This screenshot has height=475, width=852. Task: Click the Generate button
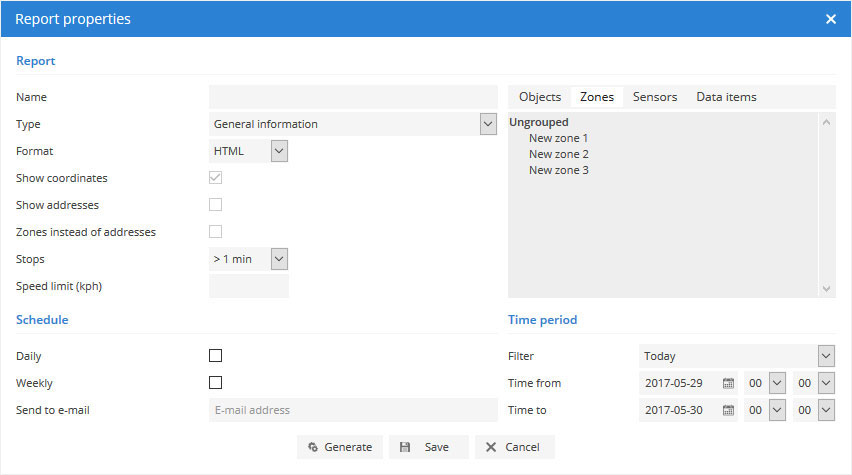[340, 447]
